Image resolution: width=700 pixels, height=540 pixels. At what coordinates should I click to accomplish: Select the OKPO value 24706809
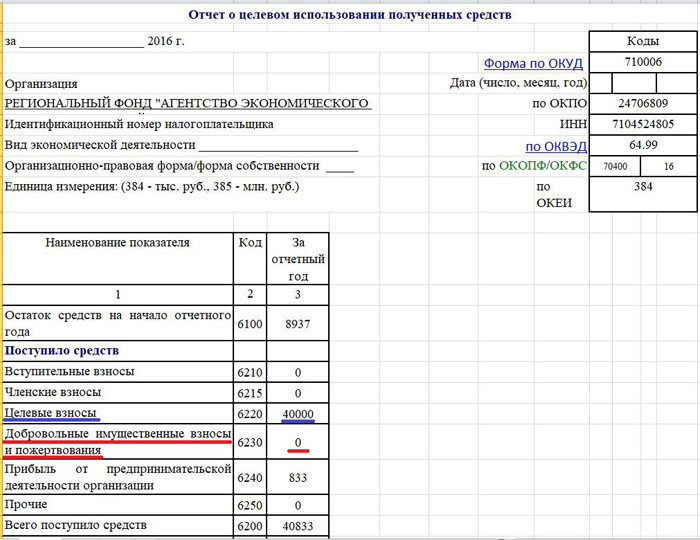[x=643, y=104]
